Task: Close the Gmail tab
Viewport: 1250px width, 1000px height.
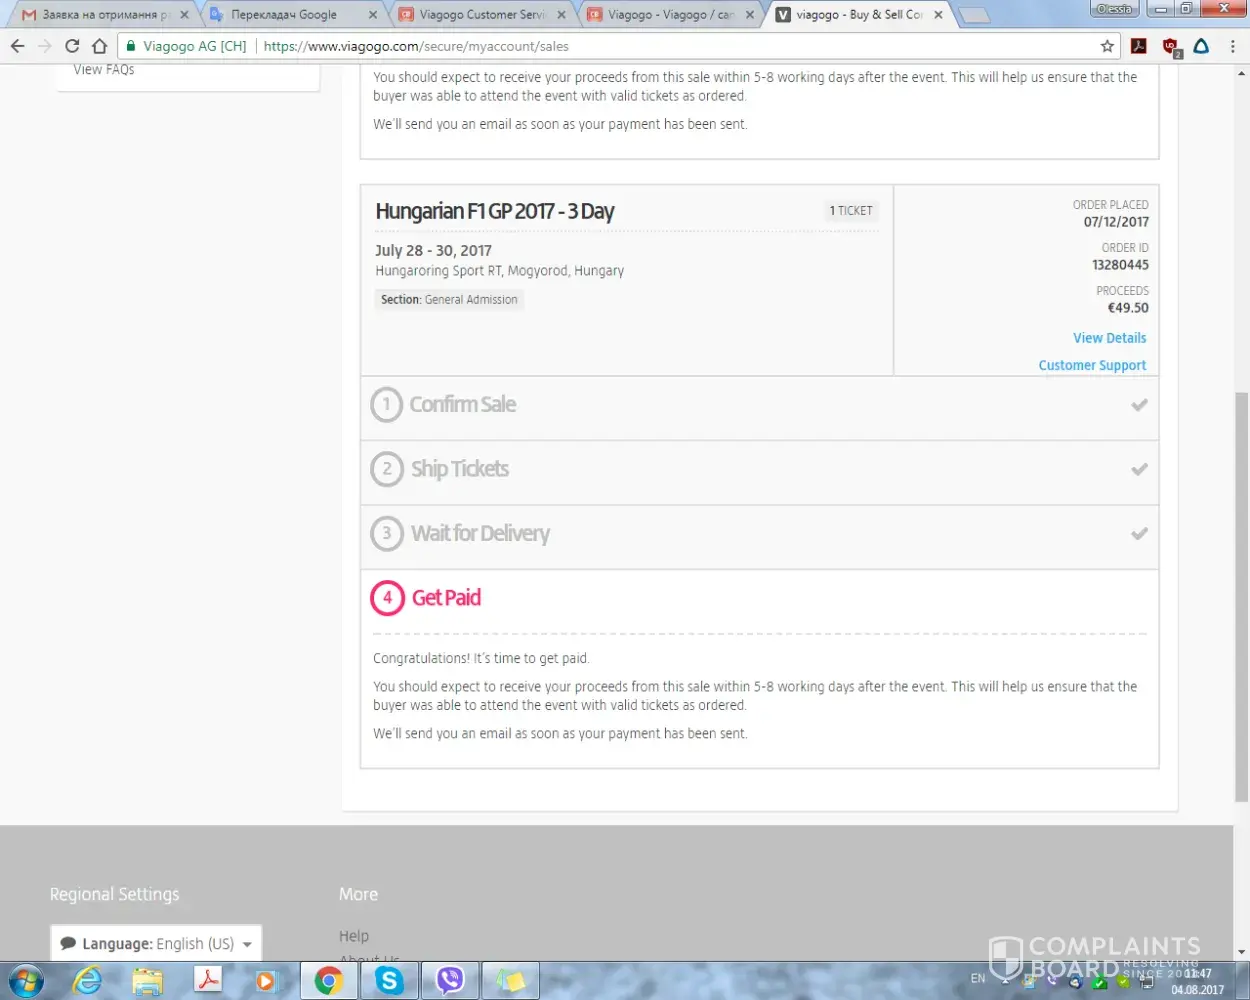Action: [184, 15]
